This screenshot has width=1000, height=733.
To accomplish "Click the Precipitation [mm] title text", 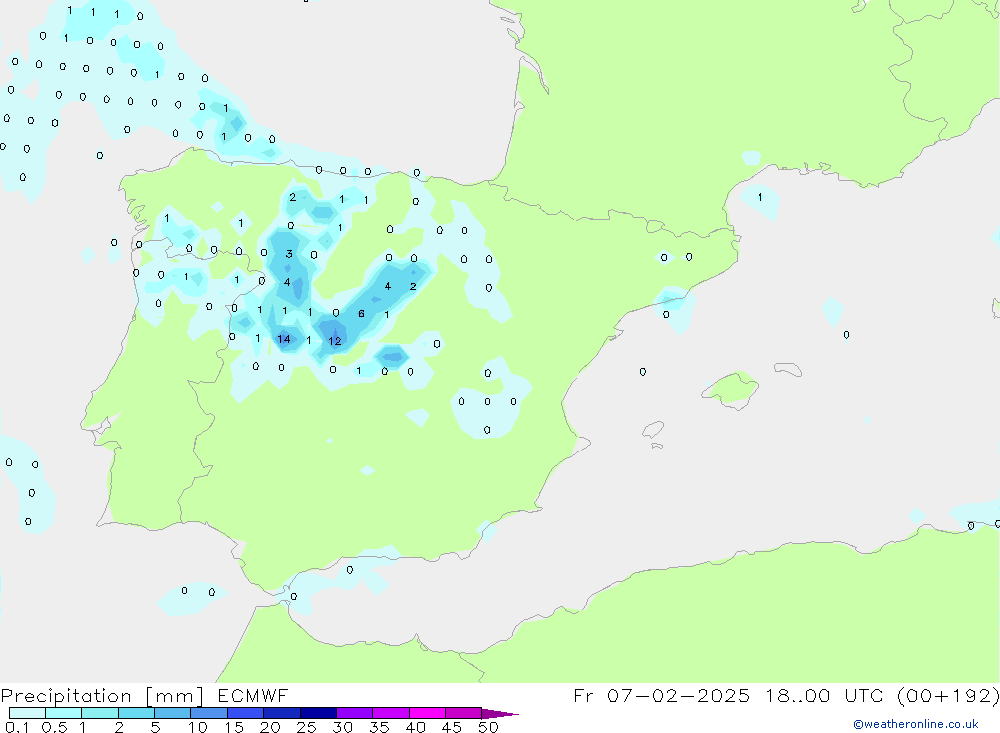I will (105, 695).
